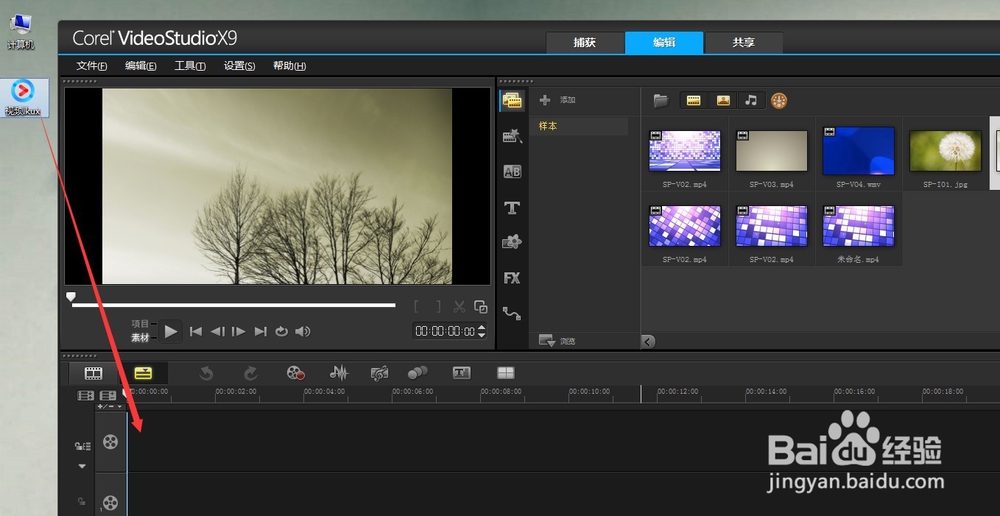Click the mark-in bracket button
This screenshot has width=1000, height=516.
(x=416, y=306)
